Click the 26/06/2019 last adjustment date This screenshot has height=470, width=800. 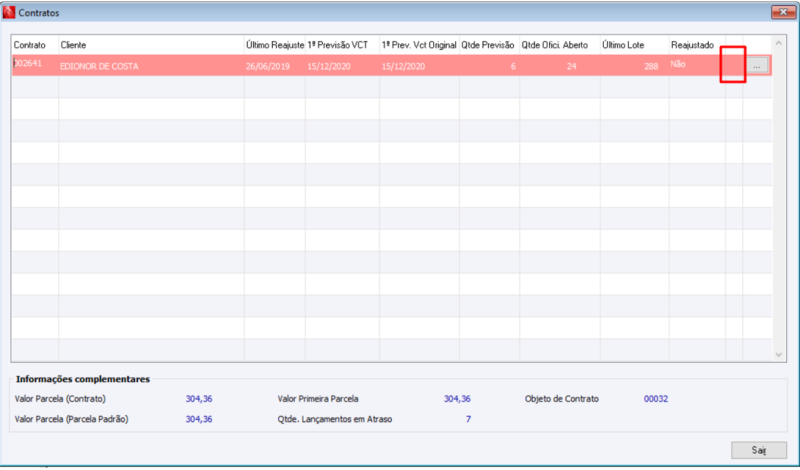(268, 66)
